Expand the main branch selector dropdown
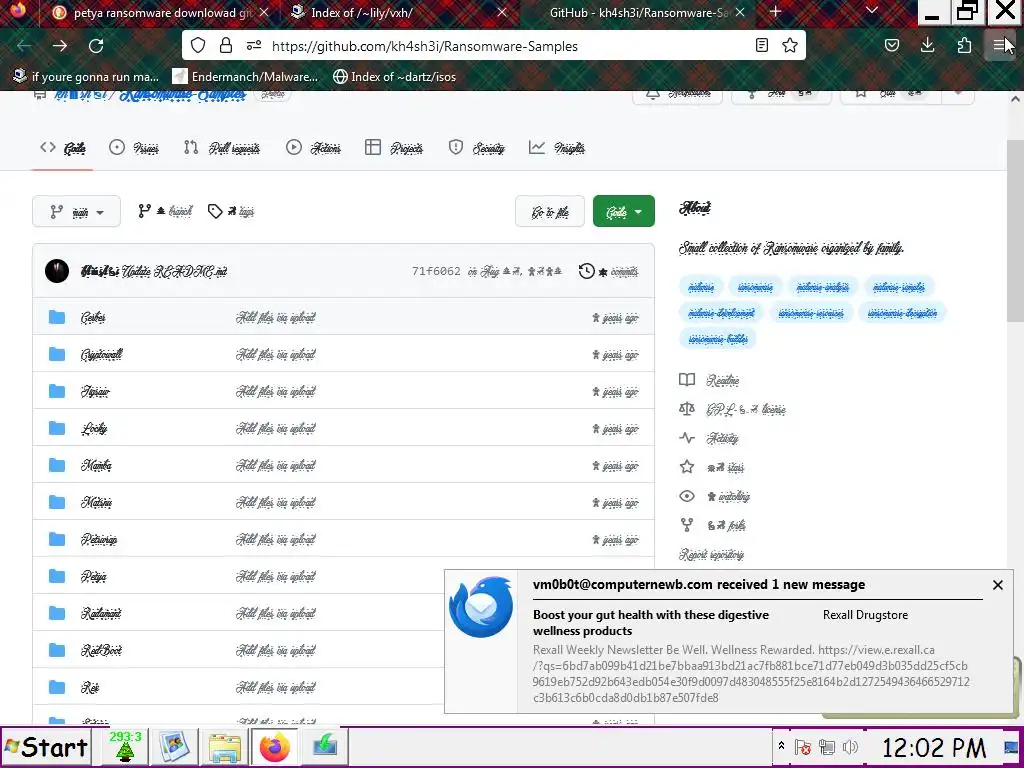Image resolution: width=1024 pixels, height=768 pixels. click(76, 212)
